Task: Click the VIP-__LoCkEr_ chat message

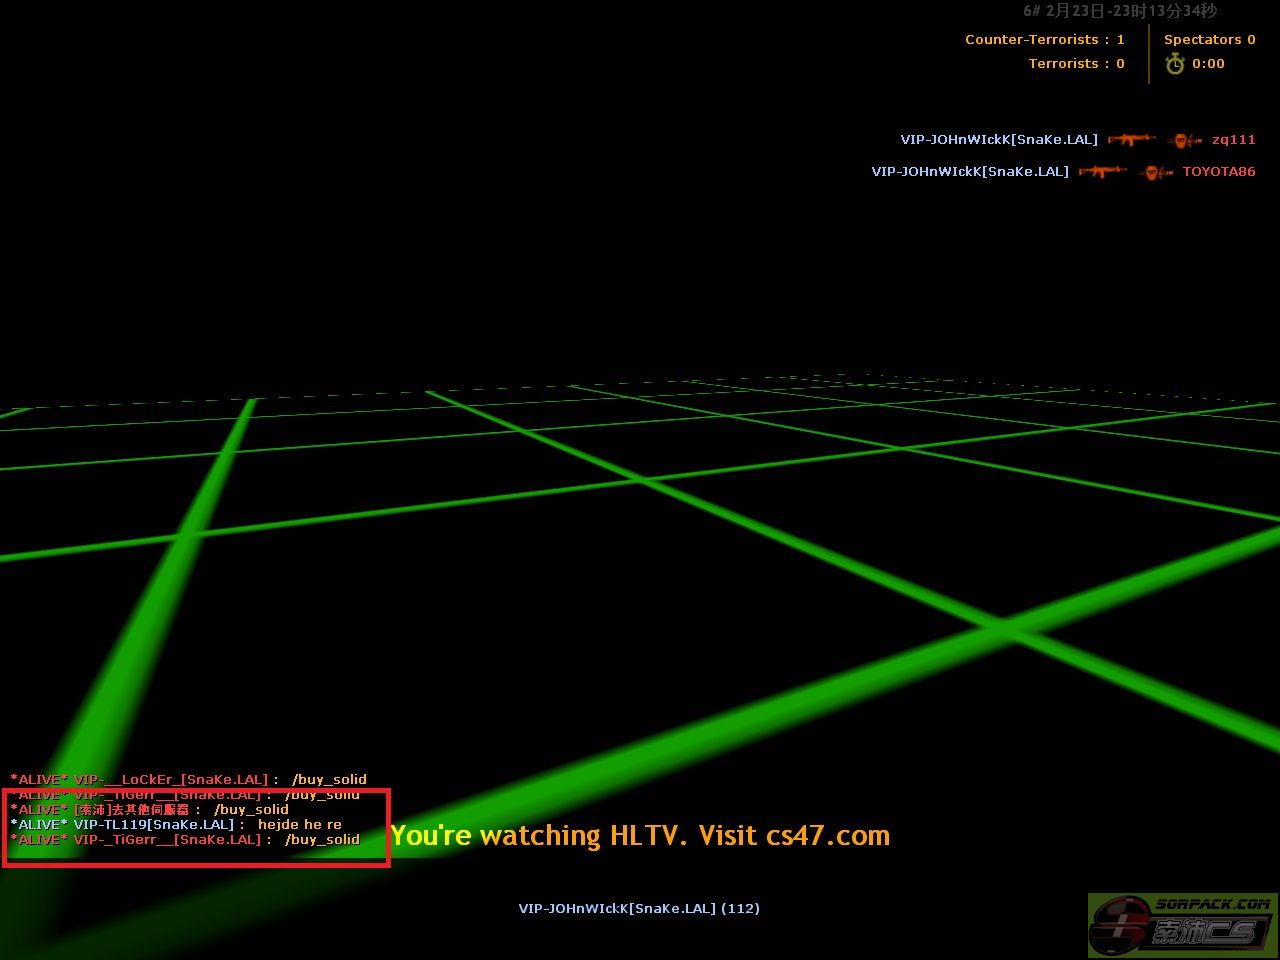Action: pyautogui.click(x=189, y=779)
